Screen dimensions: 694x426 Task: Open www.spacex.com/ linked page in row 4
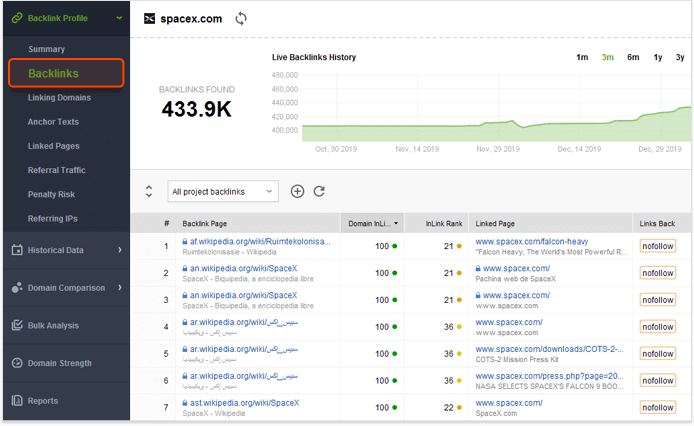click(x=509, y=322)
